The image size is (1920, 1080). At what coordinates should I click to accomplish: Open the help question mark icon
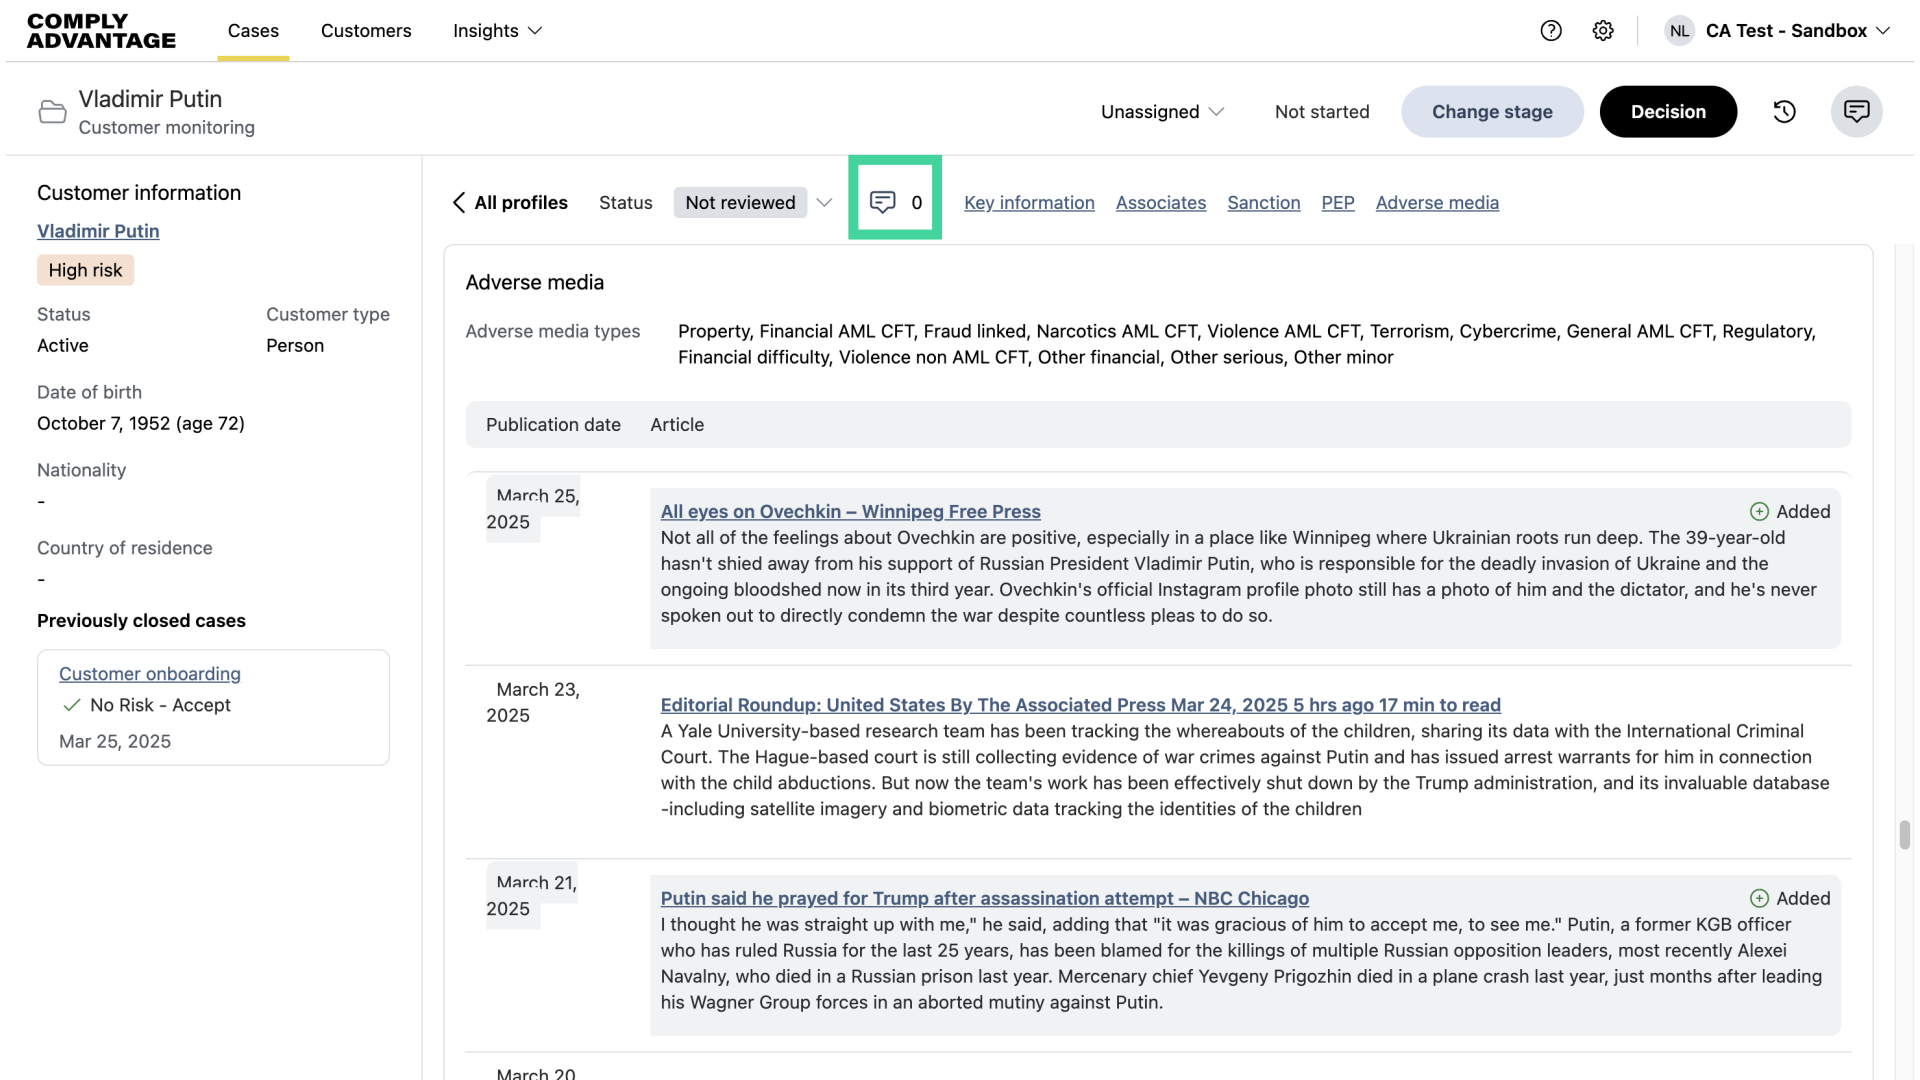(x=1551, y=31)
